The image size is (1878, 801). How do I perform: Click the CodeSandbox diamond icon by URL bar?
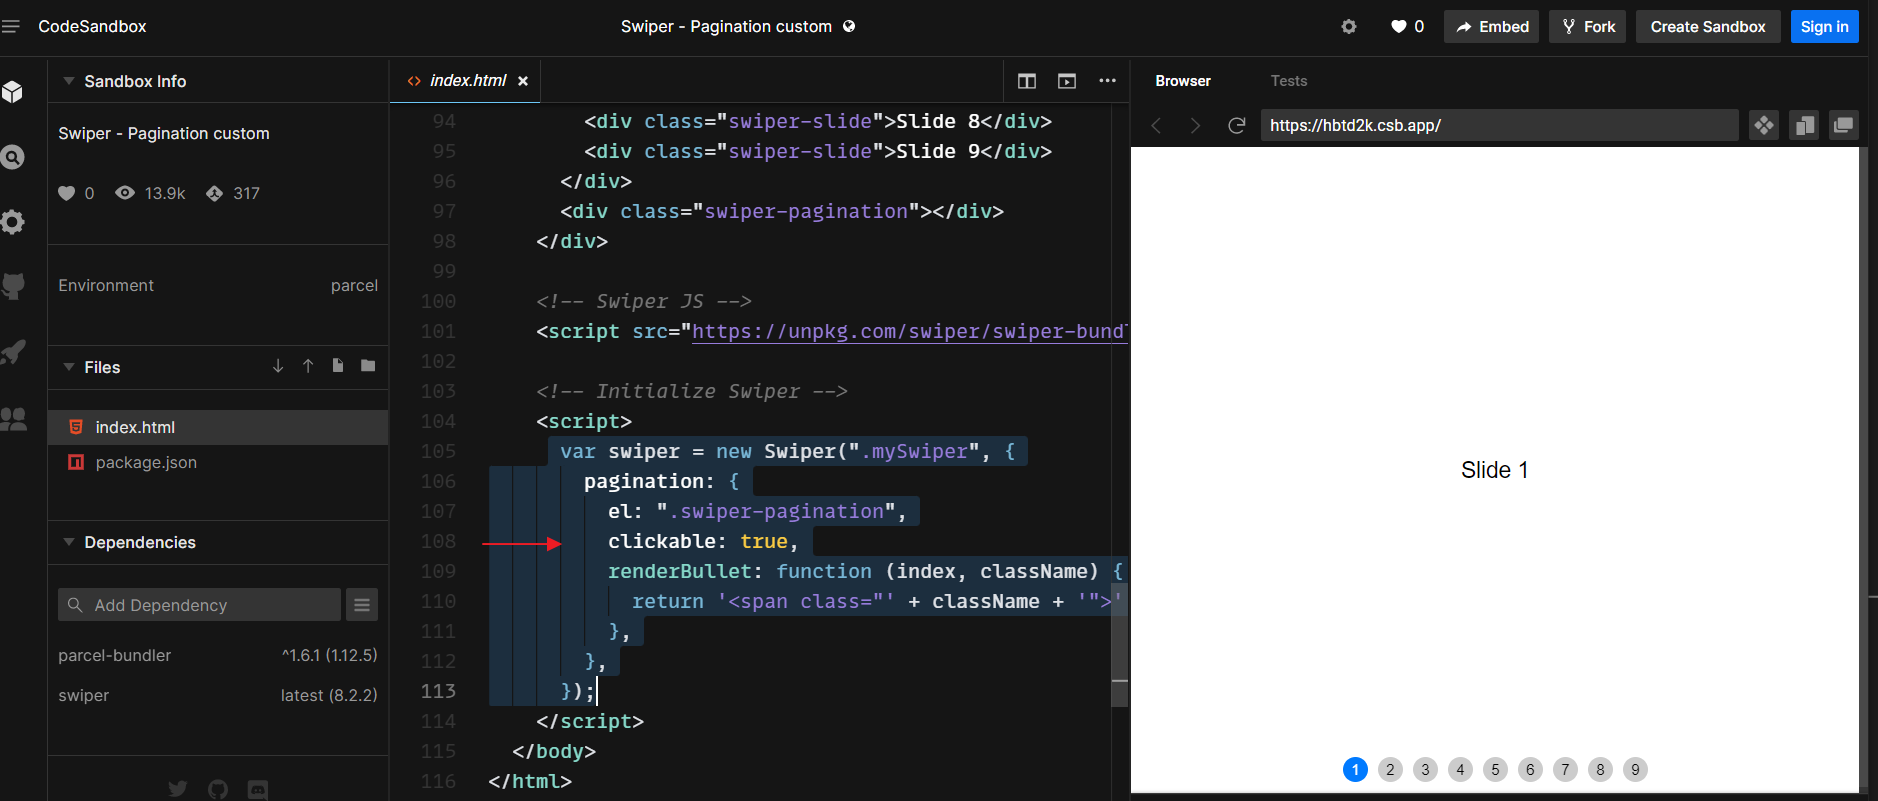pyautogui.click(x=1764, y=125)
